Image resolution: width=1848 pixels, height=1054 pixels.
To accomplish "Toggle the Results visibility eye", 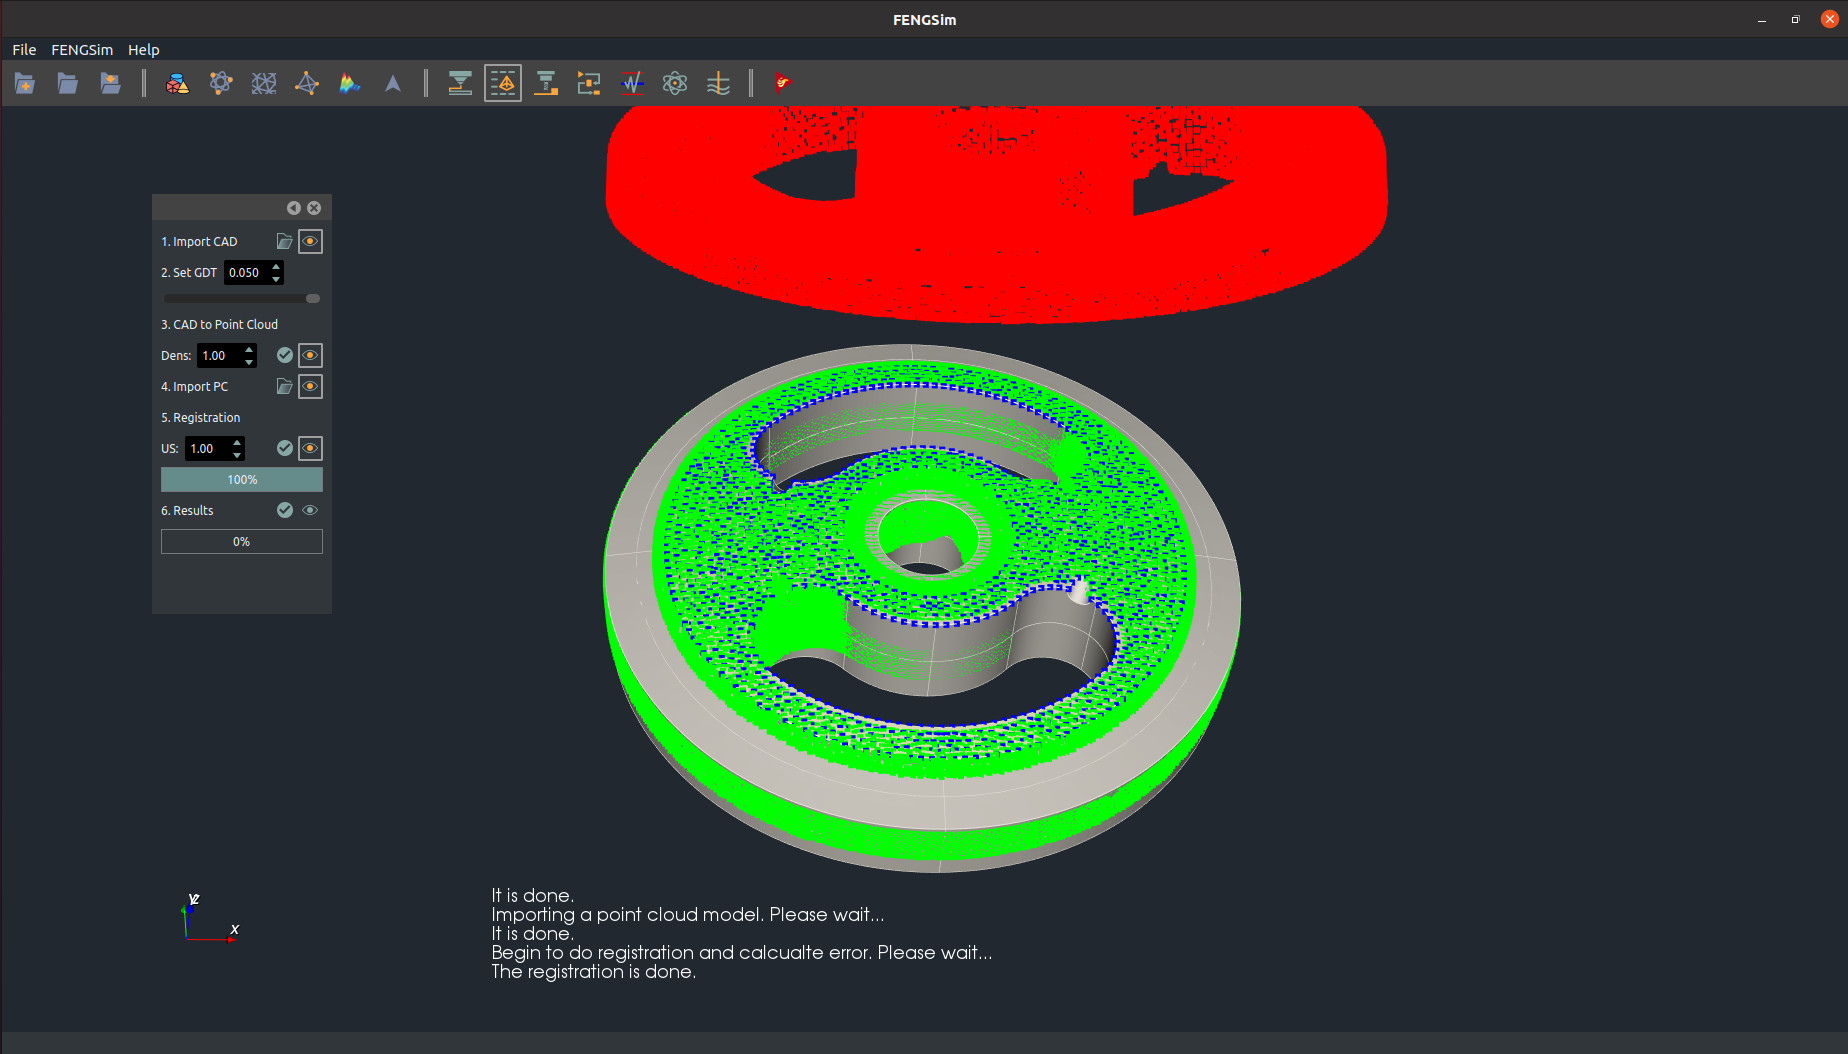I will (x=311, y=511).
